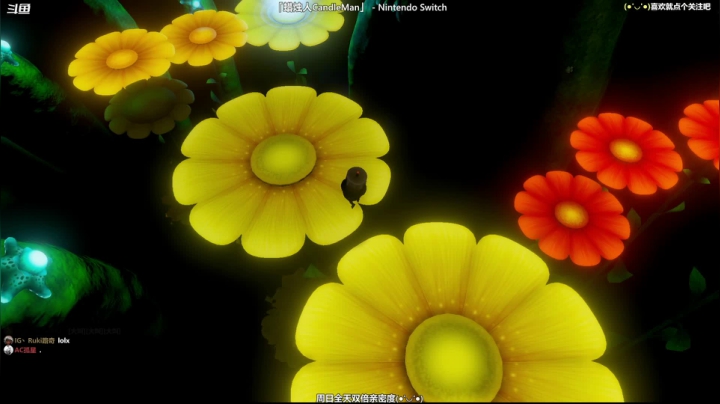This screenshot has height=404, width=720.
Task: Click the center of the middle yellow flower
Action: point(283,159)
